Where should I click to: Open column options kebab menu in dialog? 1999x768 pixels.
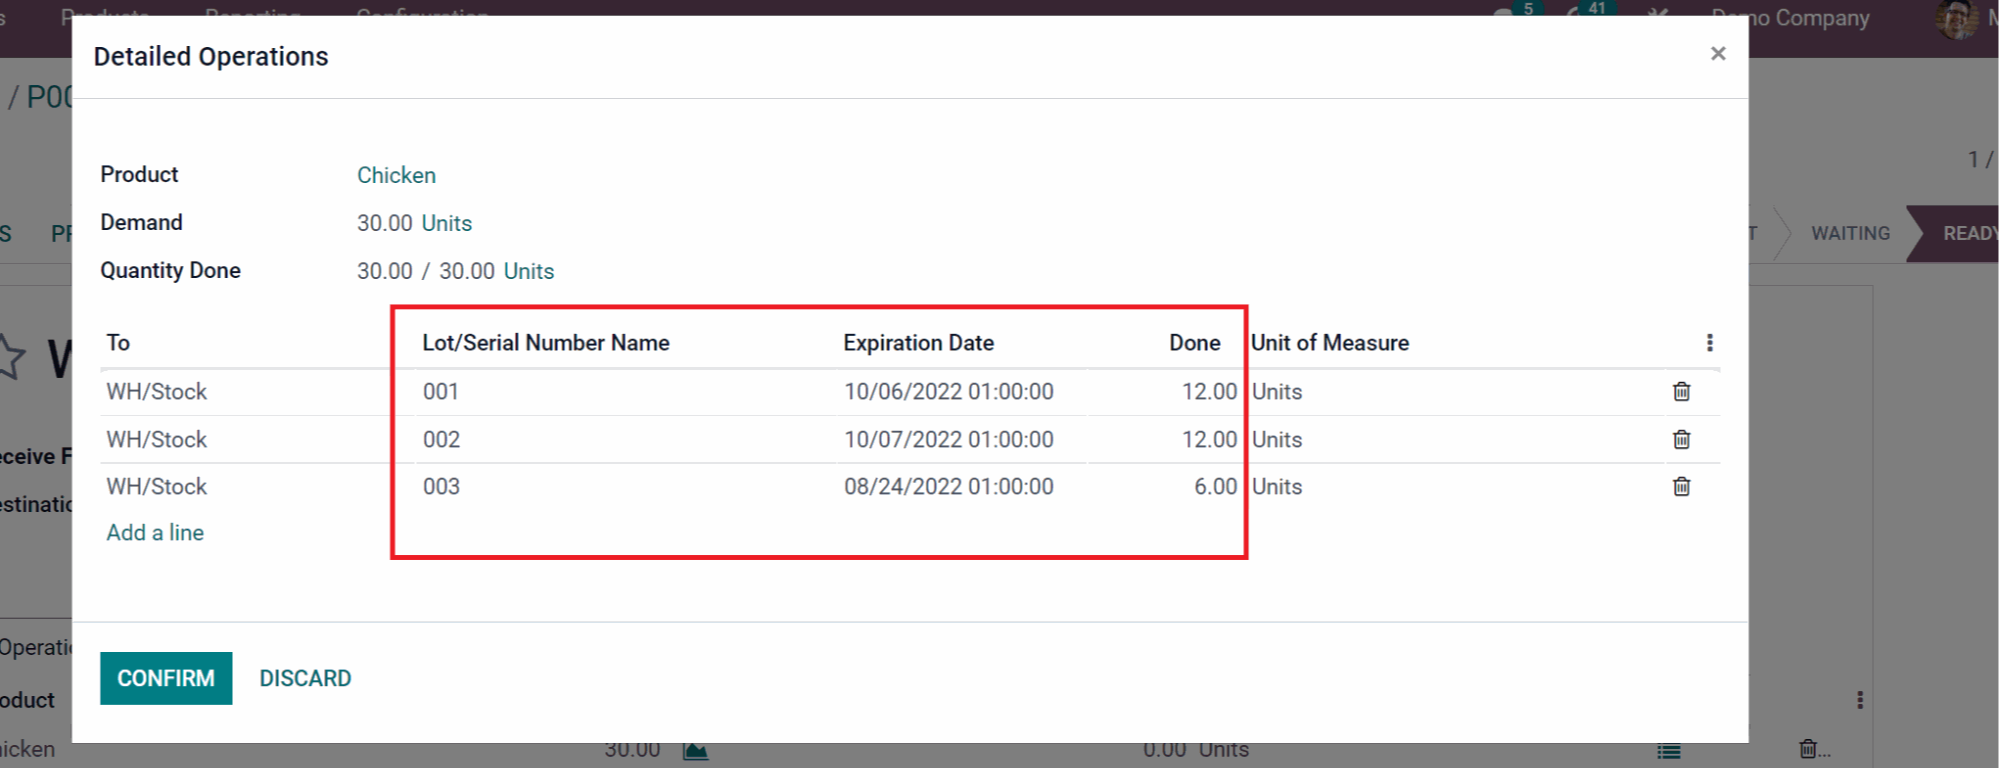tap(1709, 343)
